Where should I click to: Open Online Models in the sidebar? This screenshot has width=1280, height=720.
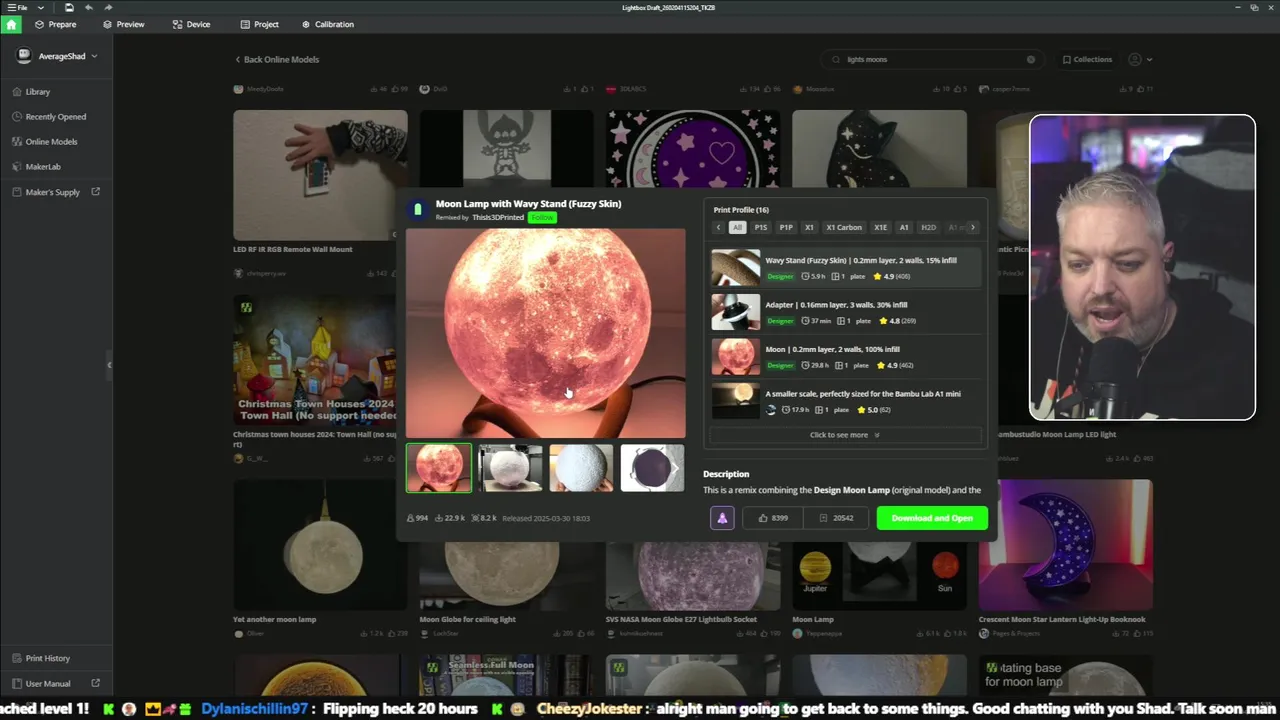click(45, 142)
